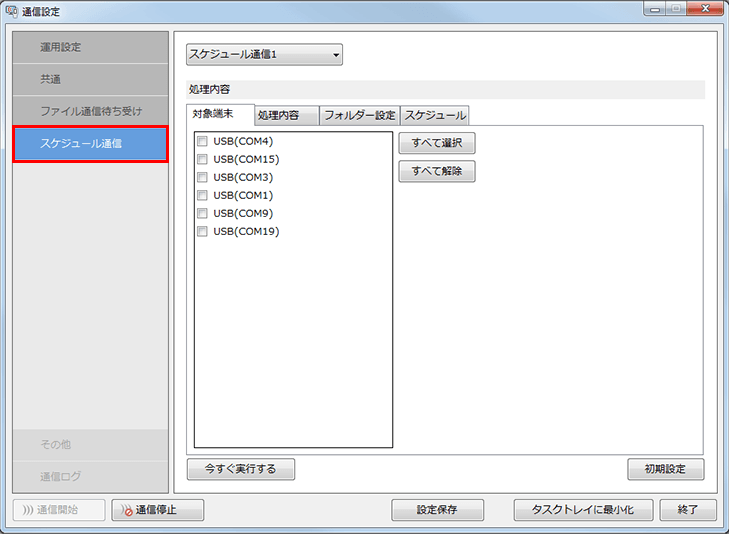Image resolution: width=730 pixels, height=534 pixels.
Task: Select the USB(COM9) checkbox
Action: pos(202,213)
